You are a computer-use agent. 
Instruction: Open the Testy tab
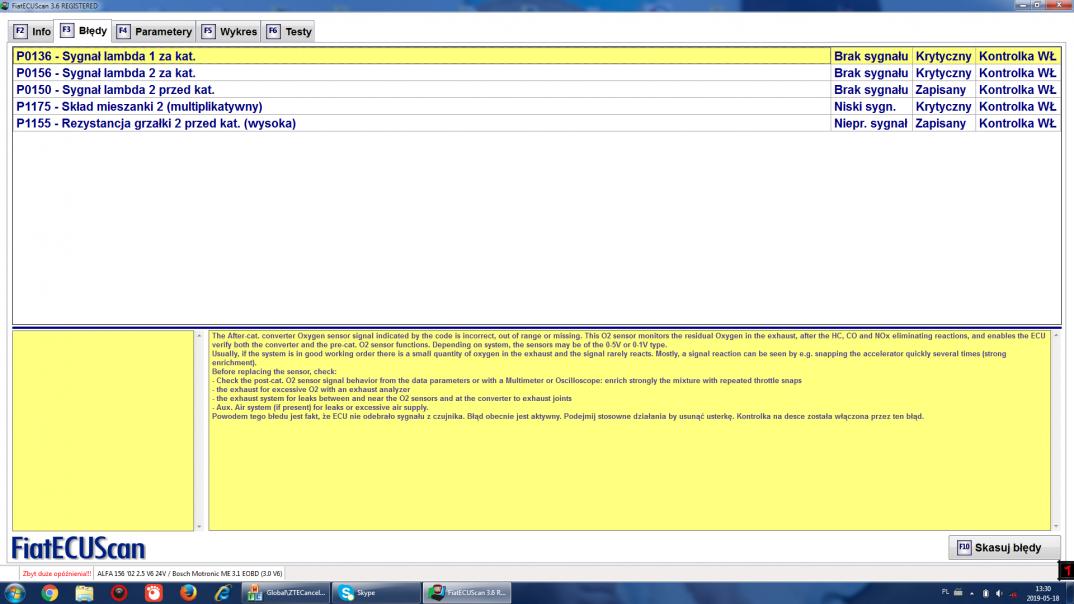coord(289,32)
